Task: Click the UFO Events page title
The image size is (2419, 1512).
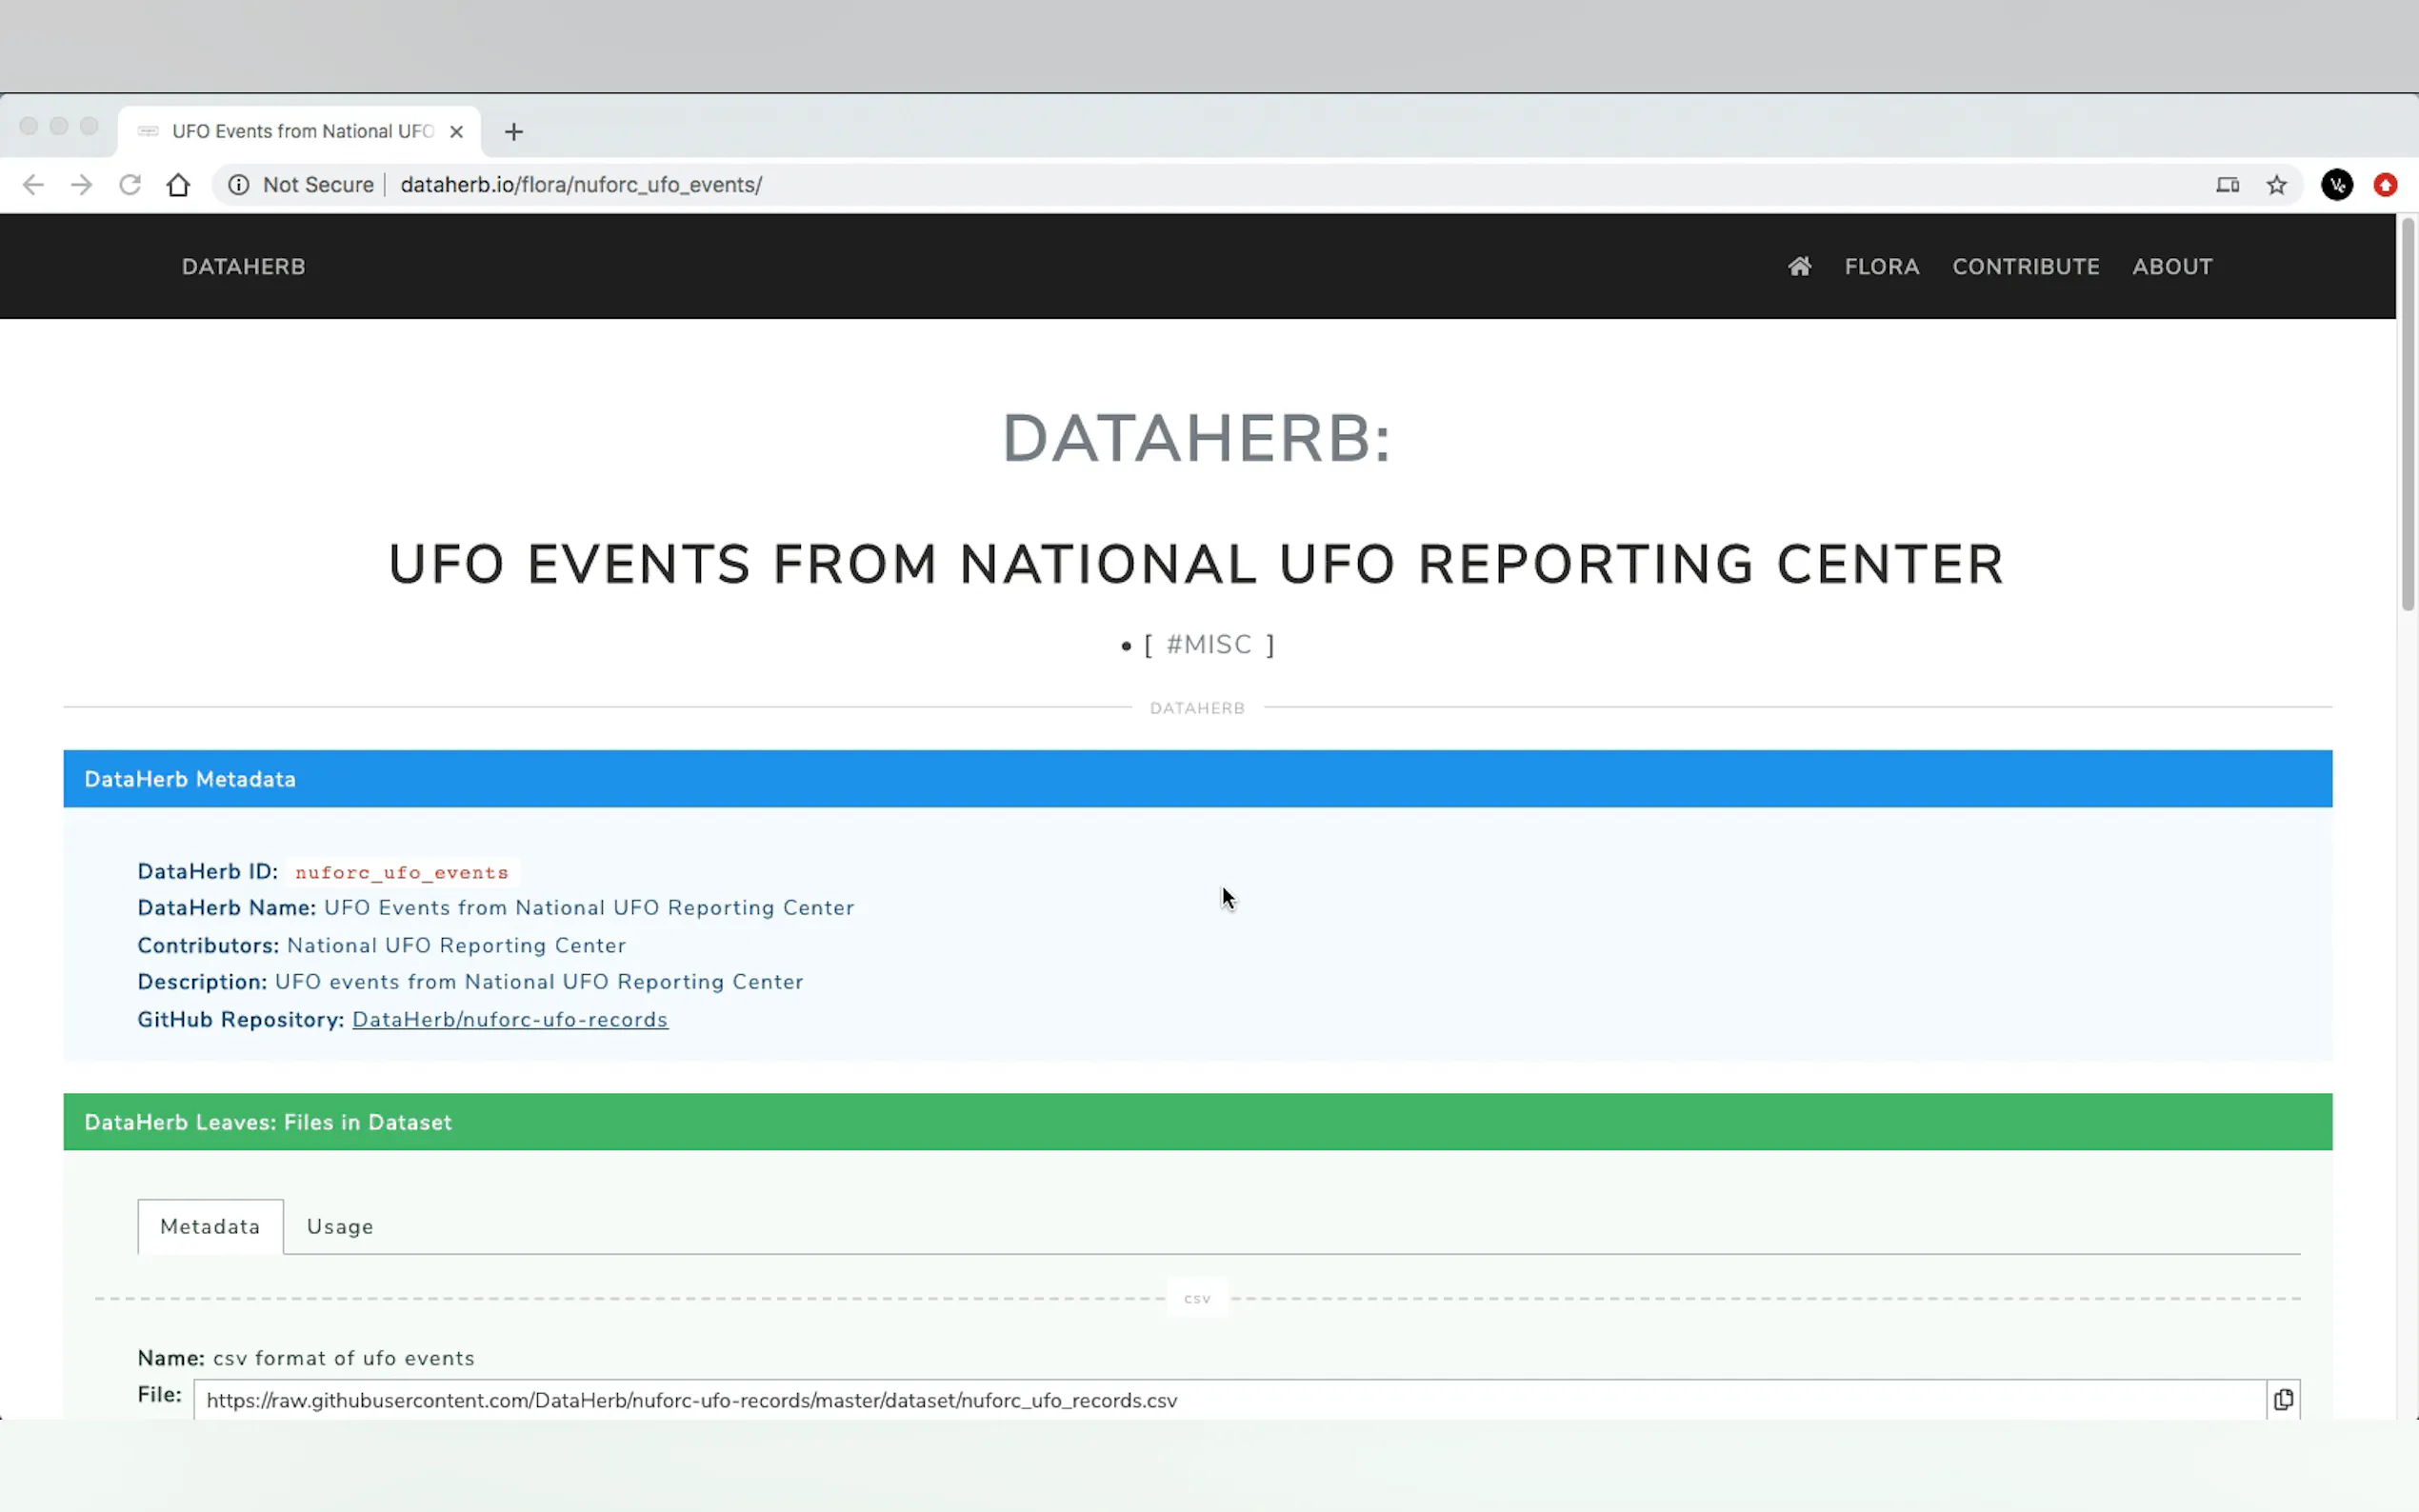Action: click(x=1197, y=564)
